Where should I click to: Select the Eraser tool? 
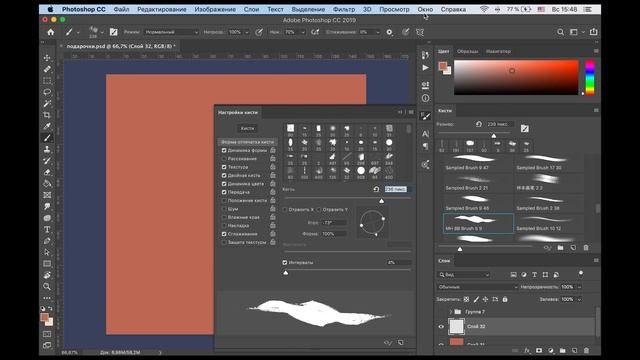(x=47, y=172)
